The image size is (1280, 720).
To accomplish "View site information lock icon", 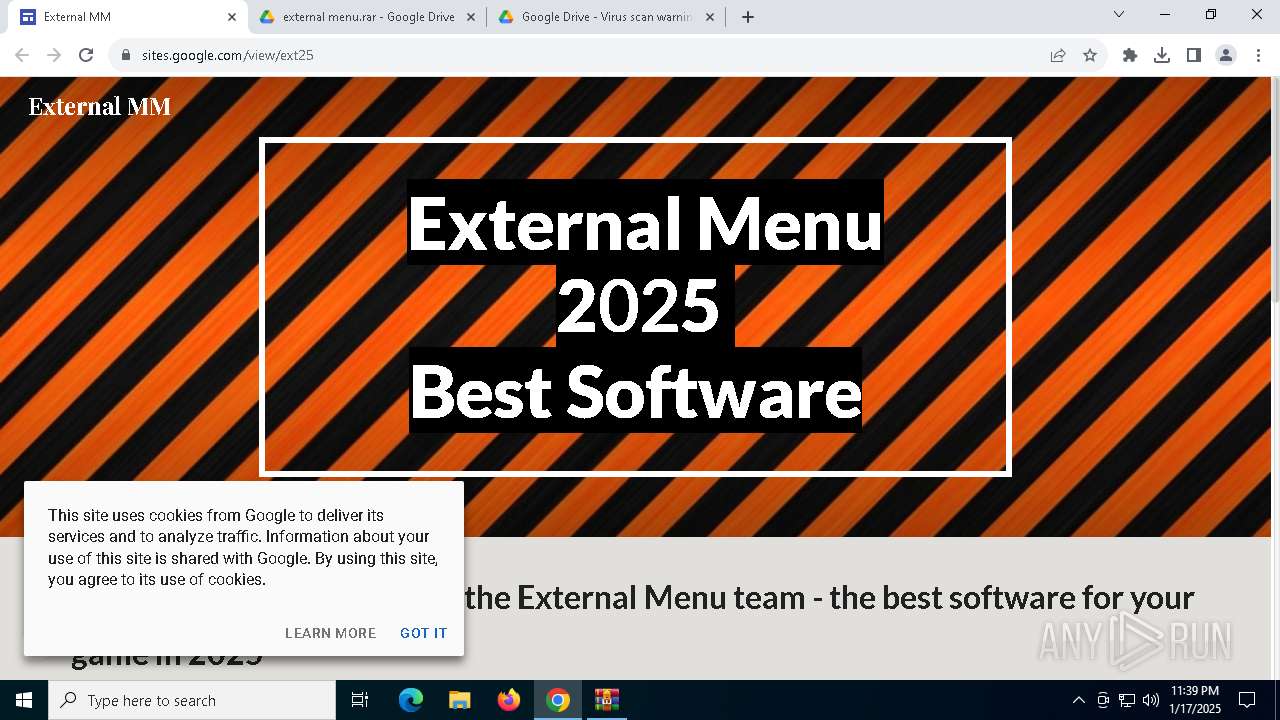I will [126, 55].
